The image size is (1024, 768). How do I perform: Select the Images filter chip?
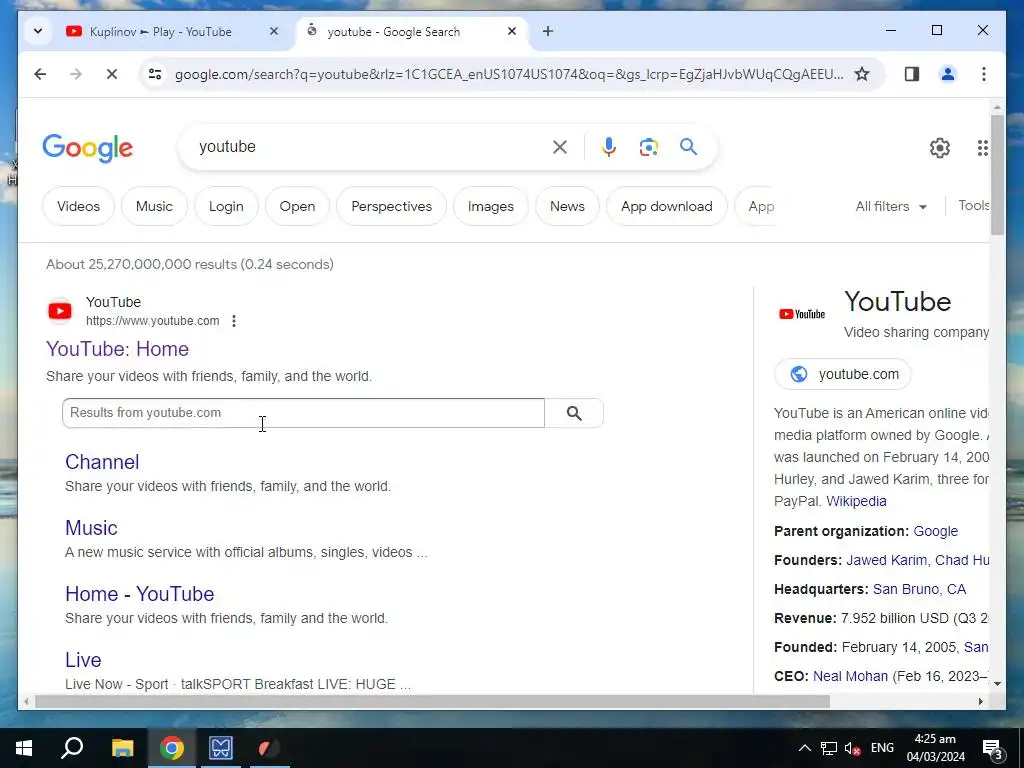click(x=490, y=206)
